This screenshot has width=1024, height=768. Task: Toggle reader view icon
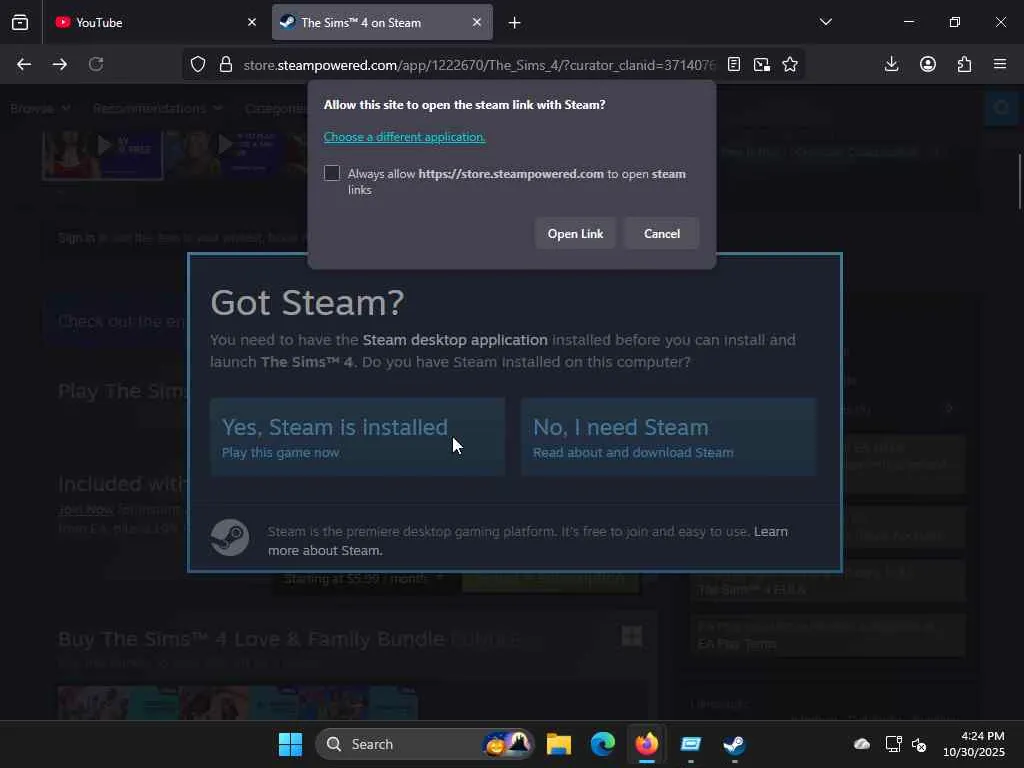click(x=734, y=64)
